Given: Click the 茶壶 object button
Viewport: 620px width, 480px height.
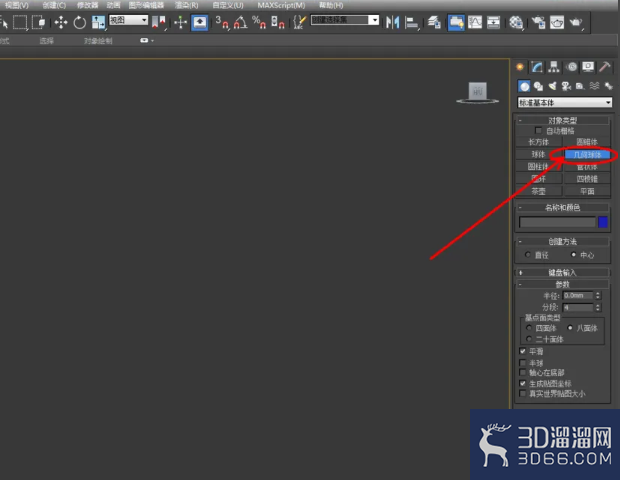Looking at the screenshot, I should coord(539,191).
